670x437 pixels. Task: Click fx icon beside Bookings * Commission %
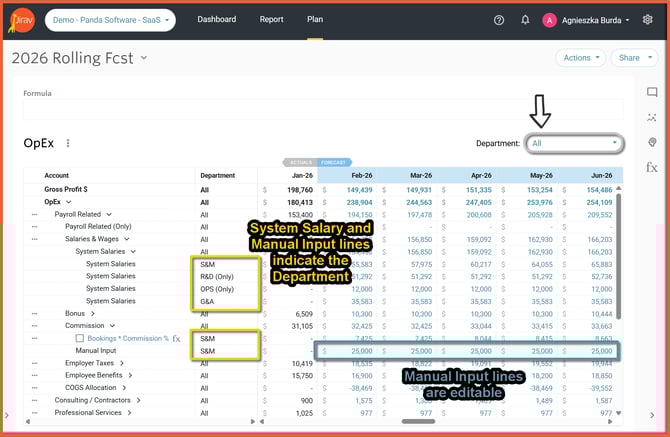[x=177, y=338]
